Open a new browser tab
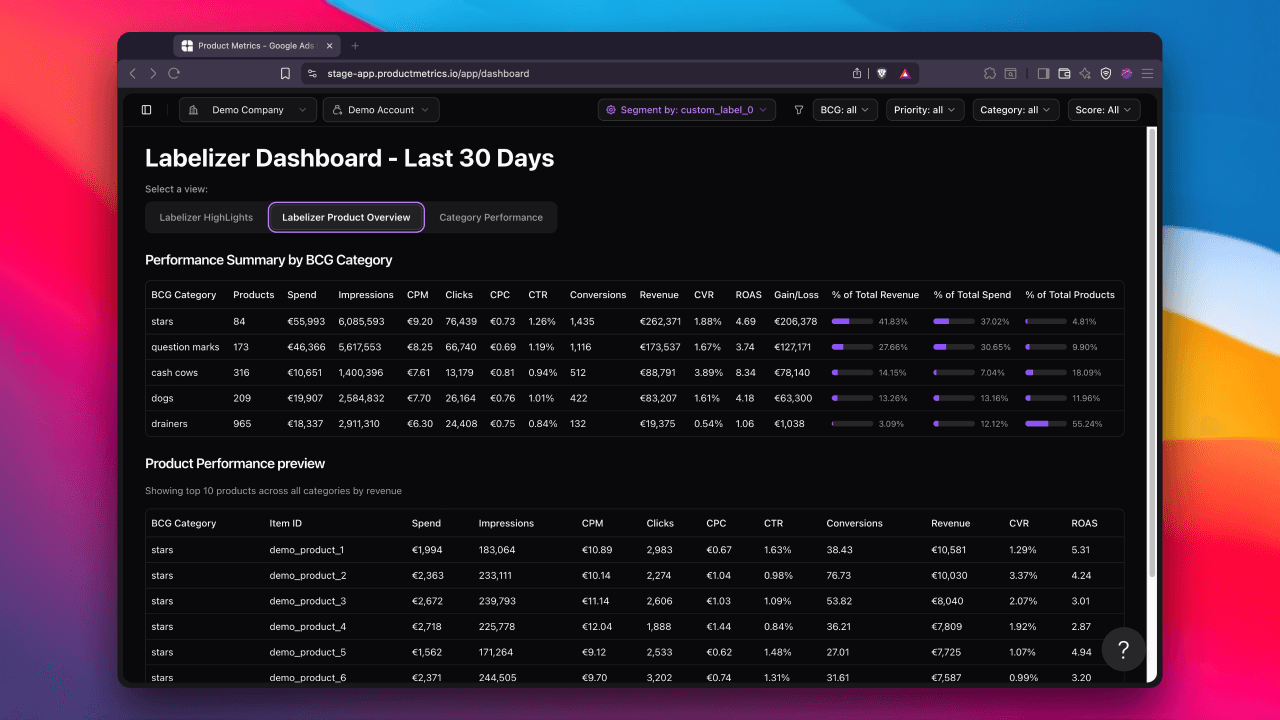This screenshot has height=720, width=1280. coord(355,46)
